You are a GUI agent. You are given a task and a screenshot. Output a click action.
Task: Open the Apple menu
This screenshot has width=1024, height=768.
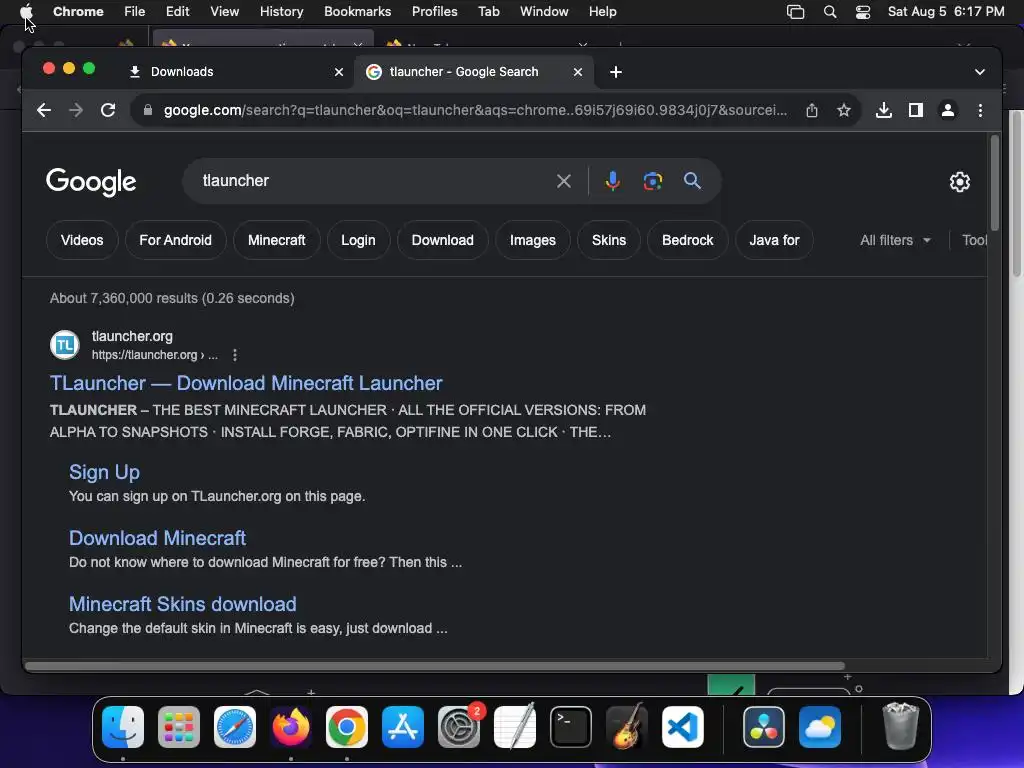26,12
